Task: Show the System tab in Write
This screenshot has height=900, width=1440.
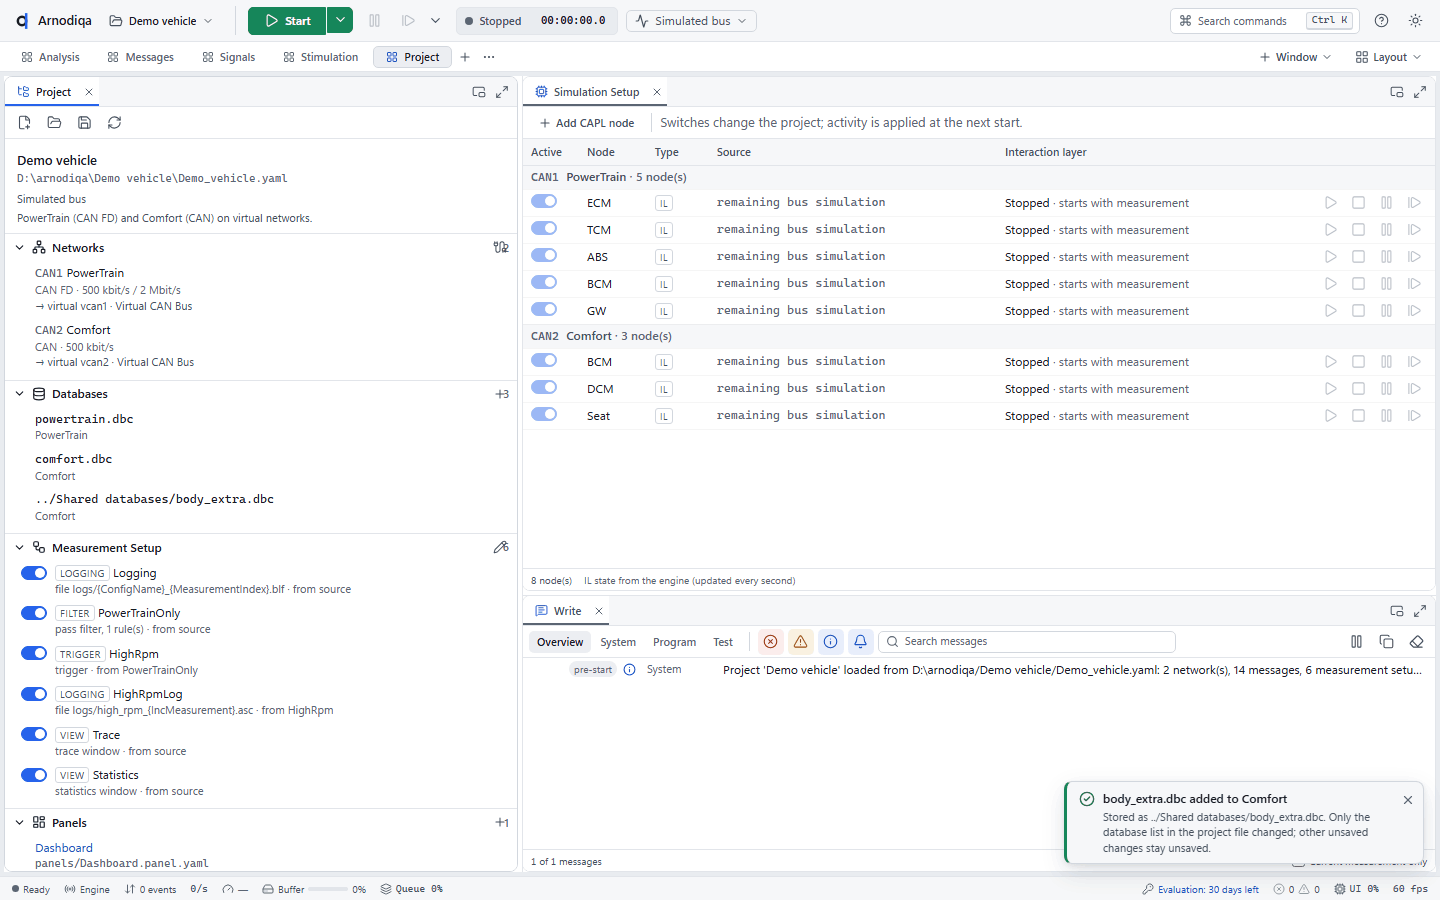Action: 618,642
